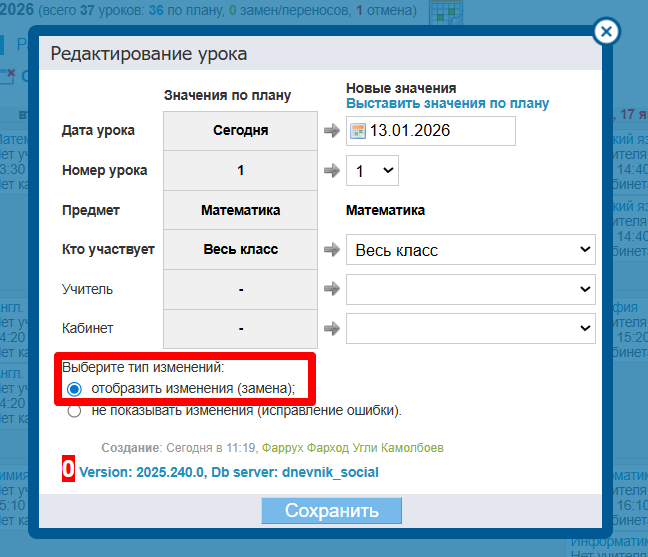Open author link Фаррух Фарход Угли Камолбоев
This screenshot has height=557, width=648.
point(354,448)
